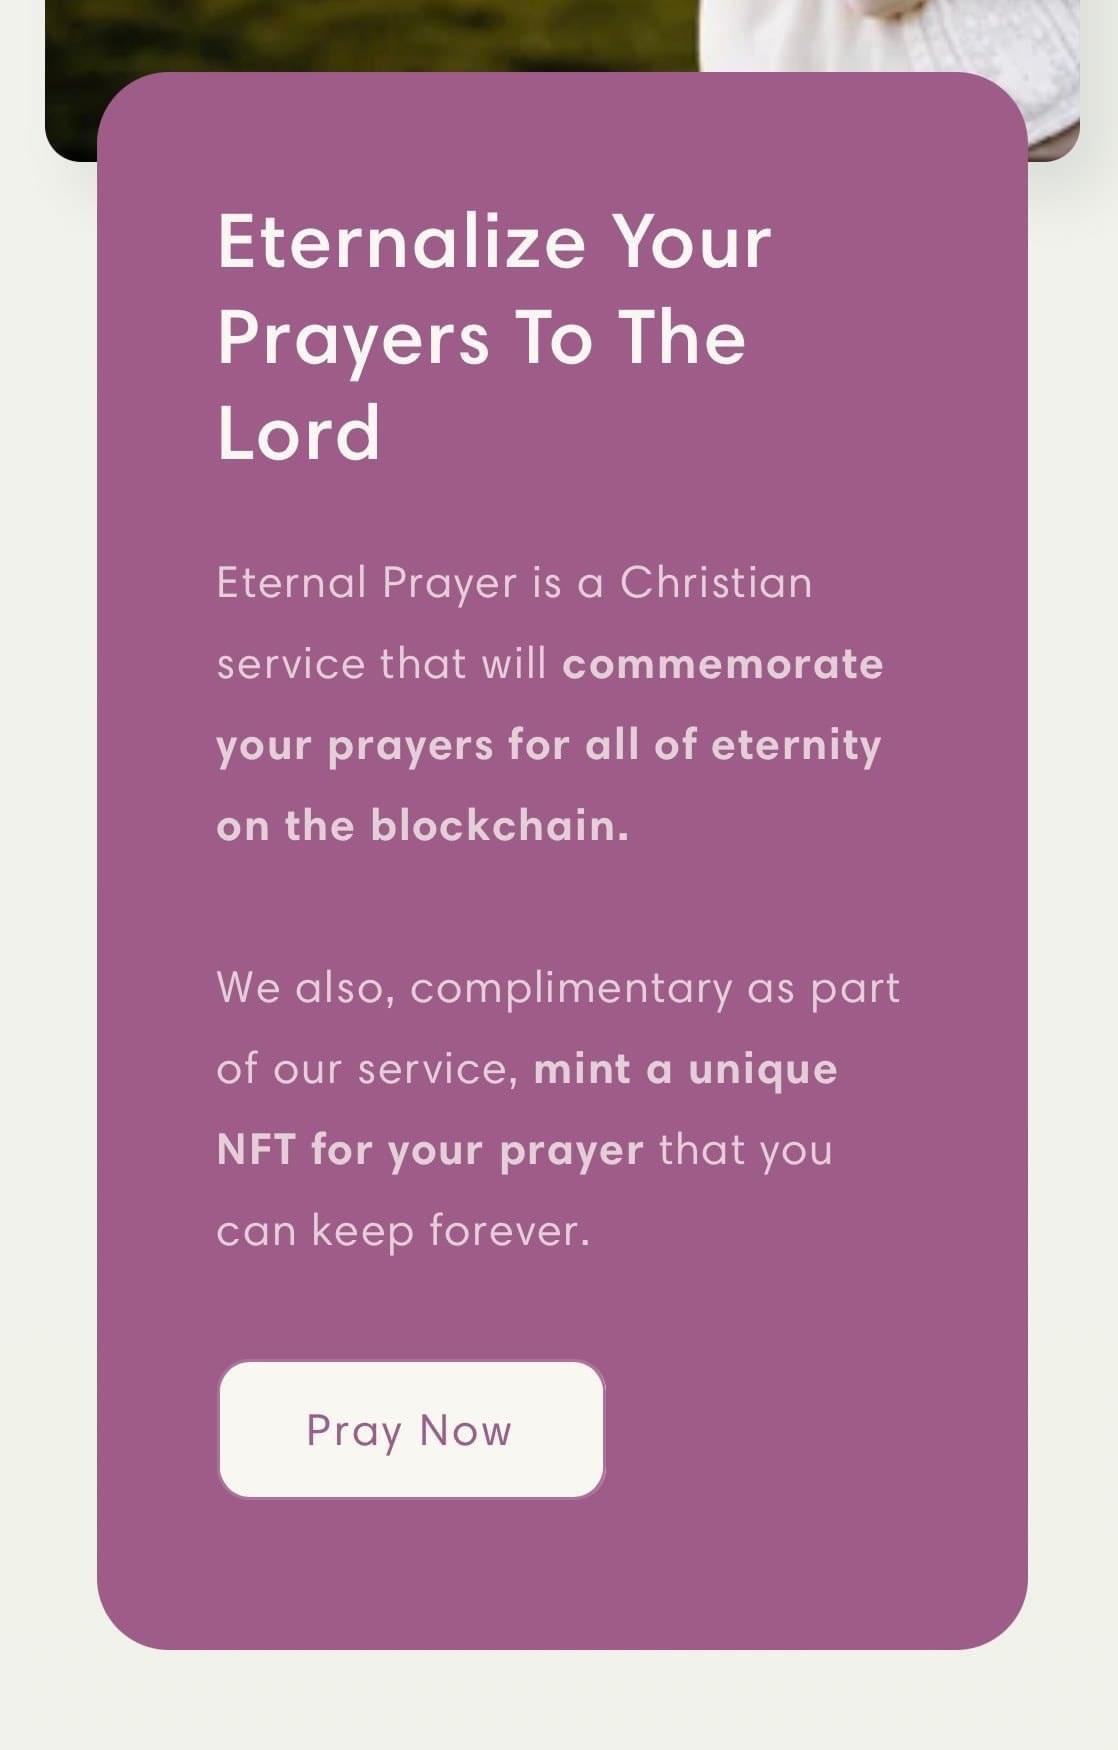Click the bold word "commemorate"
Viewport: 1118px width, 1750px height.
point(722,664)
